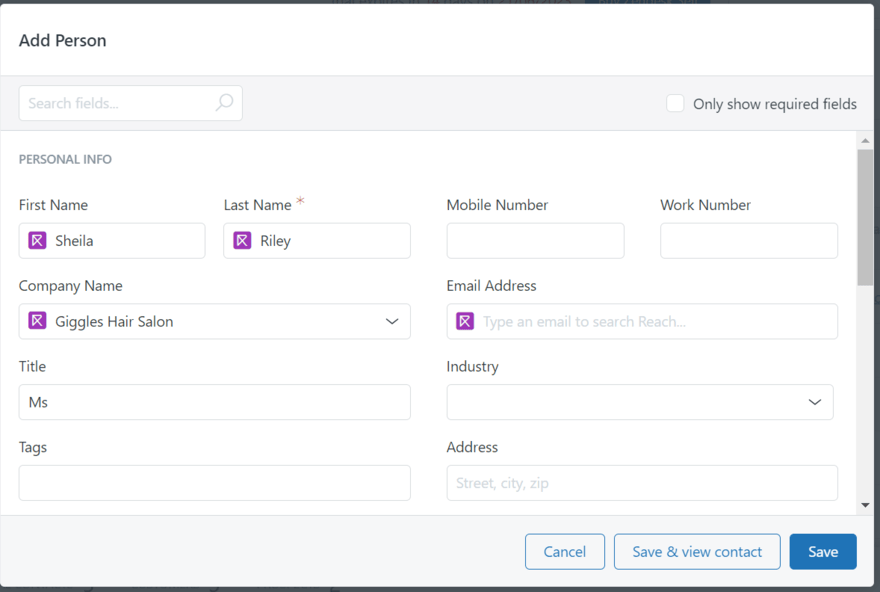Click the Mobile Number field

[x=535, y=240]
